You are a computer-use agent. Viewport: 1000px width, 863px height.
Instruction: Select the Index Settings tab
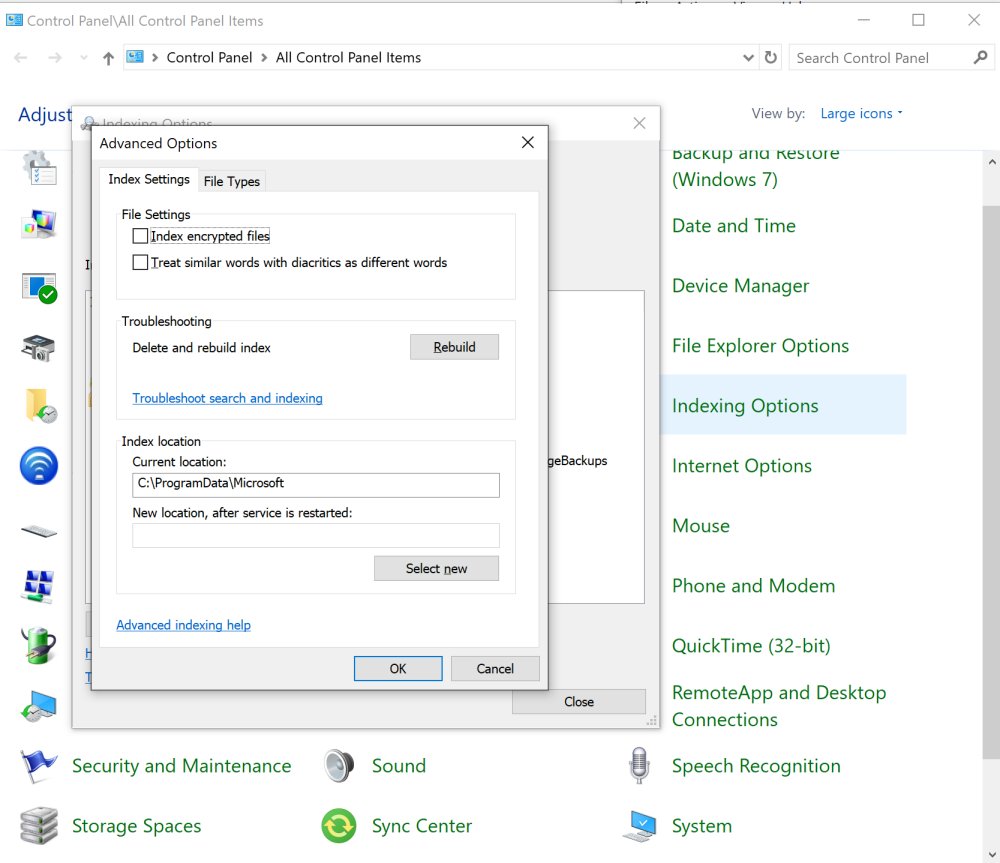tap(149, 179)
